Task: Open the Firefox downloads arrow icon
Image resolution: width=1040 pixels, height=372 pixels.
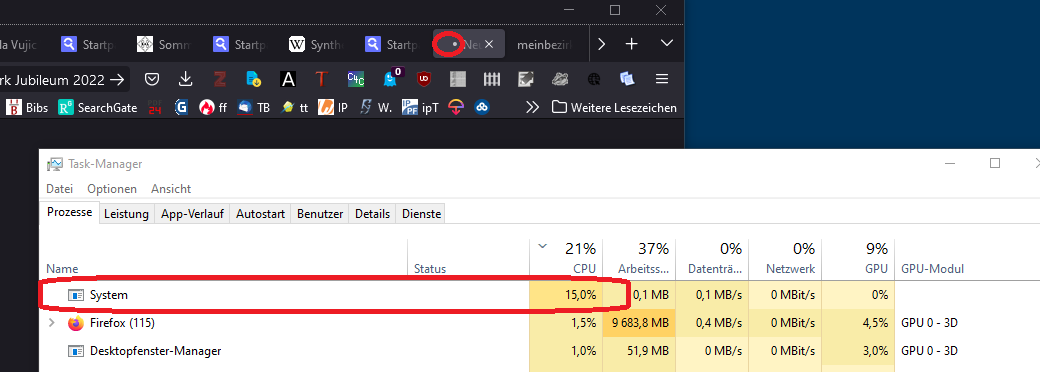Action: 186,80
